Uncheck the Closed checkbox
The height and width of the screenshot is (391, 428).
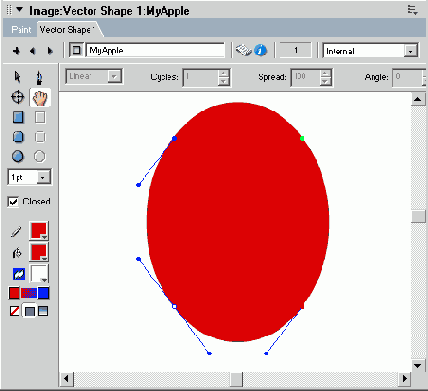pos(13,202)
